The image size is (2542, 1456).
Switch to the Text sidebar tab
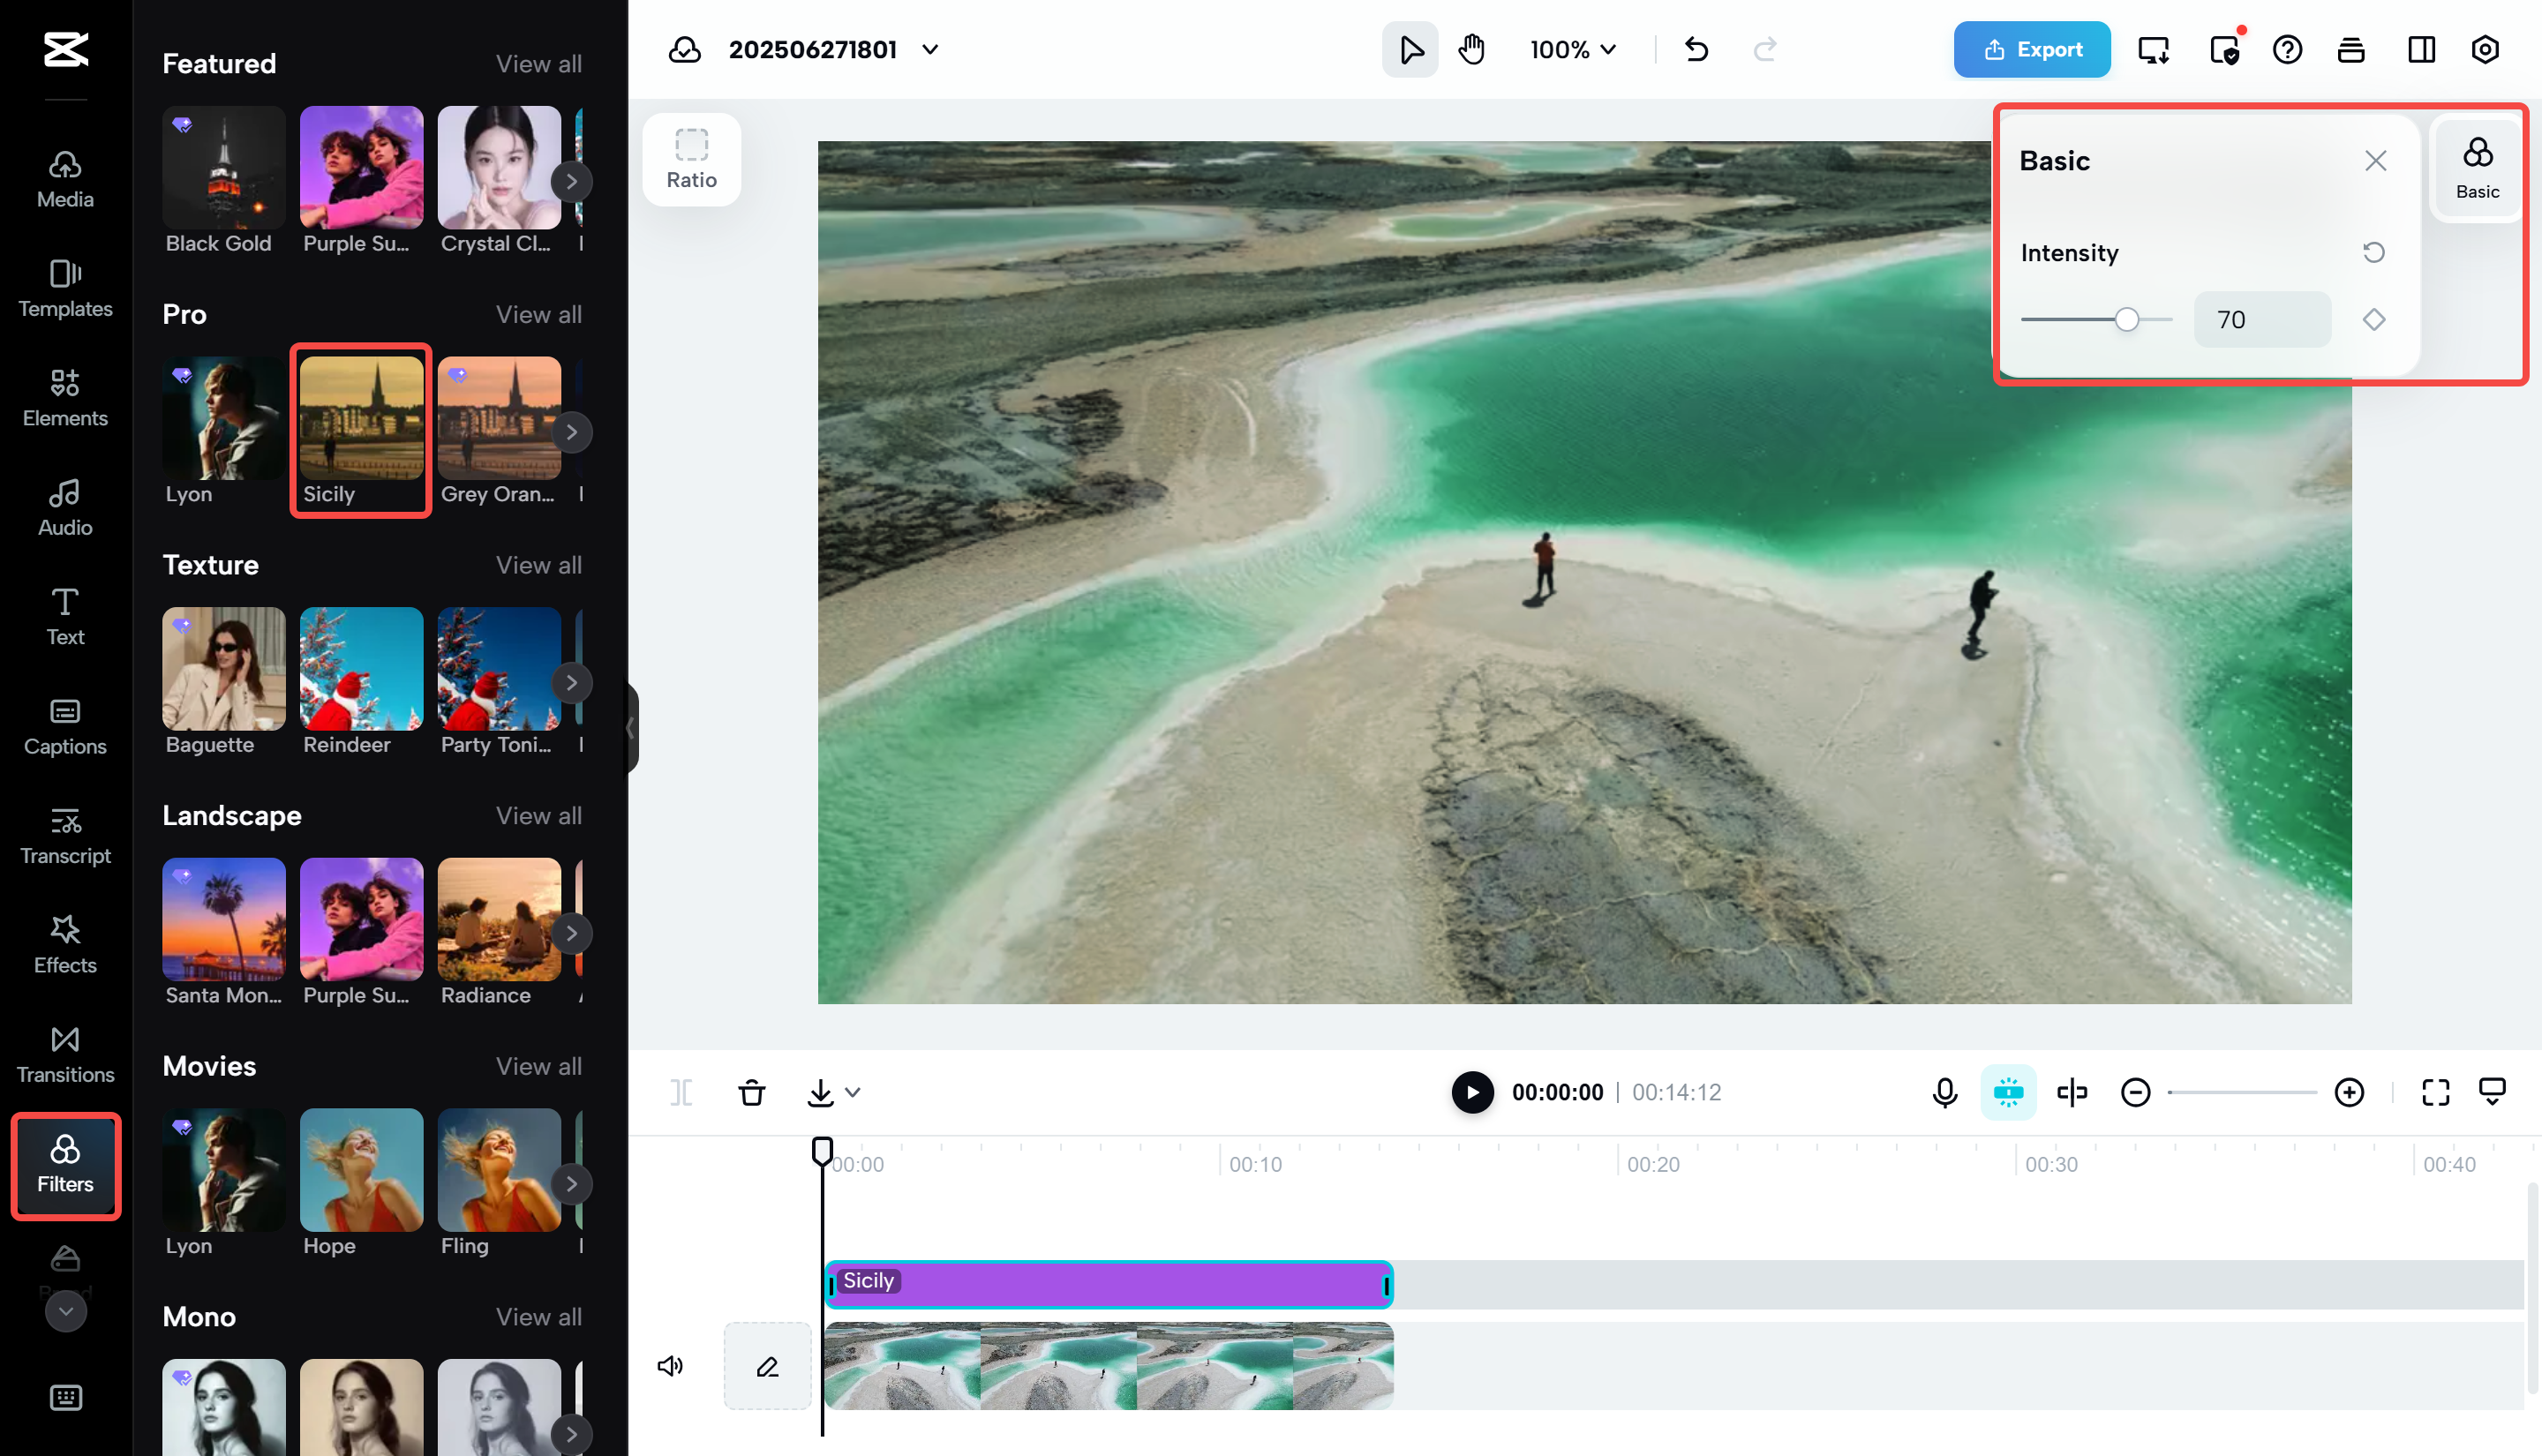pos(65,616)
